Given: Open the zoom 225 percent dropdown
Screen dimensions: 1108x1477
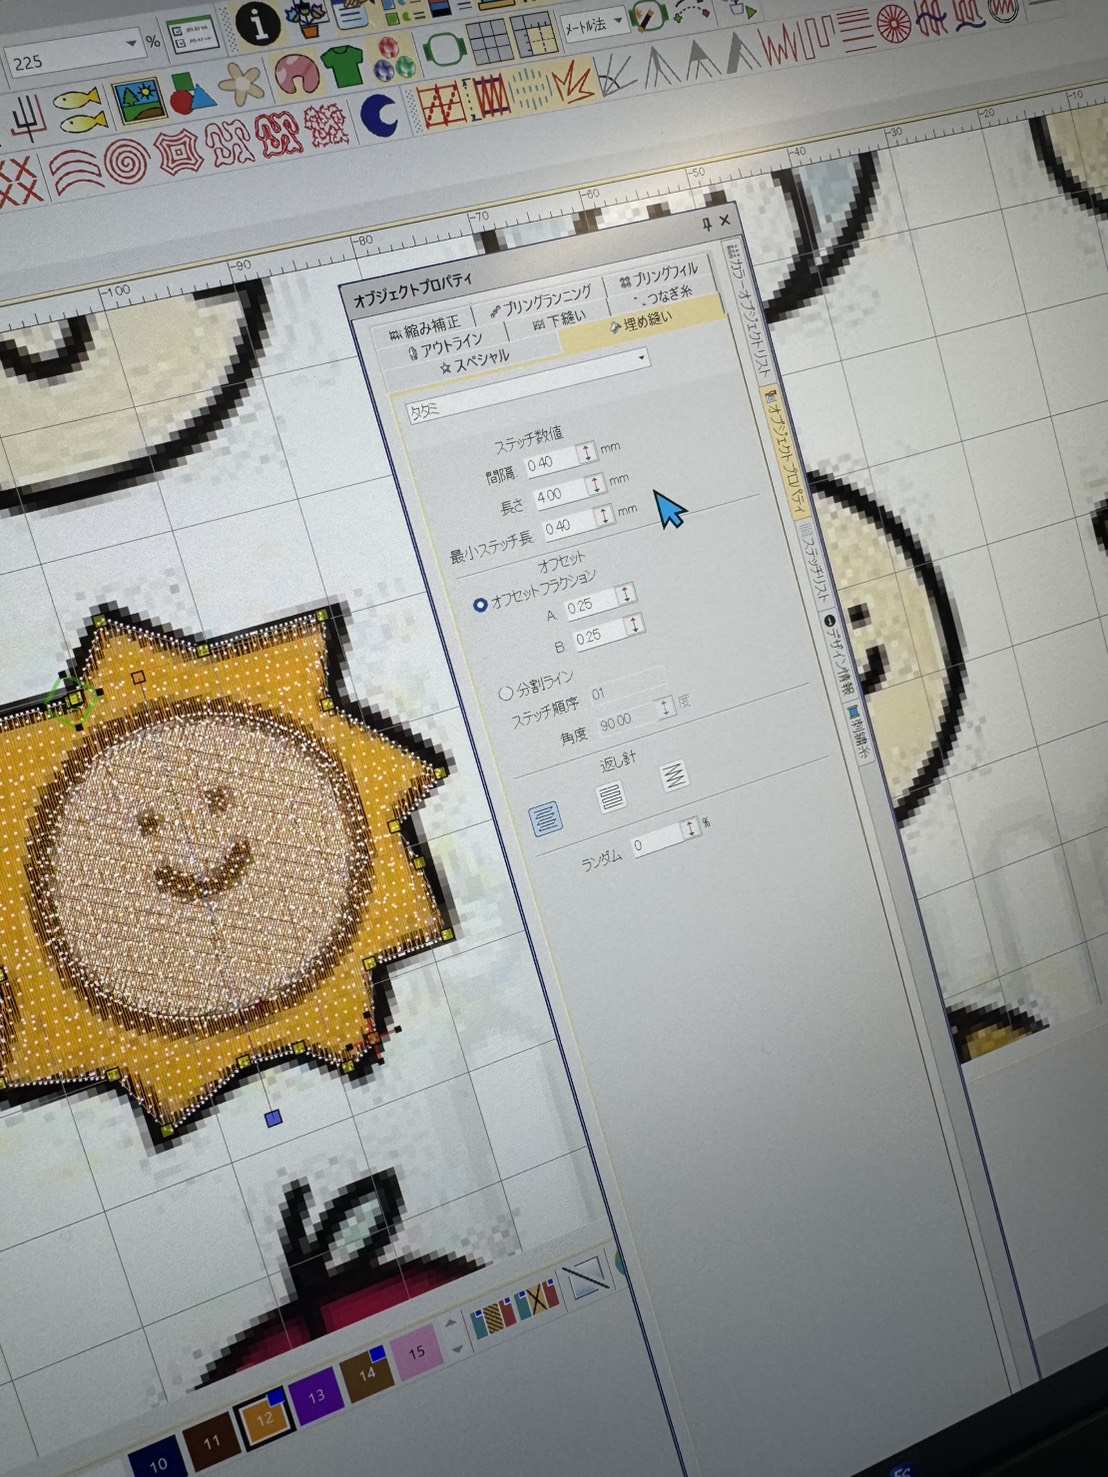Looking at the screenshot, I should click(x=132, y=44).
